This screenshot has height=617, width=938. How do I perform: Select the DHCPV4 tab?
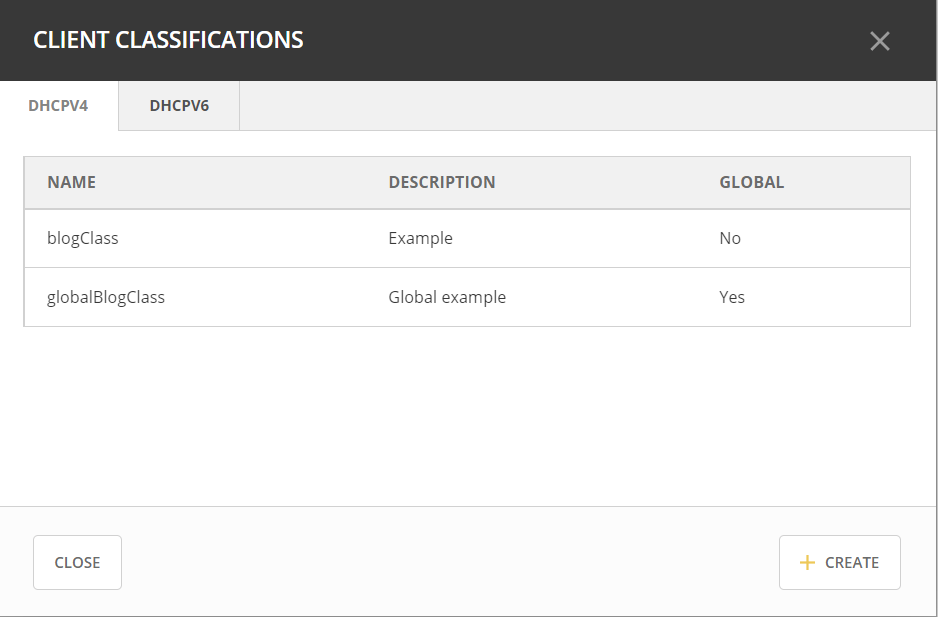pyautogui.click(x=58, y=106)
